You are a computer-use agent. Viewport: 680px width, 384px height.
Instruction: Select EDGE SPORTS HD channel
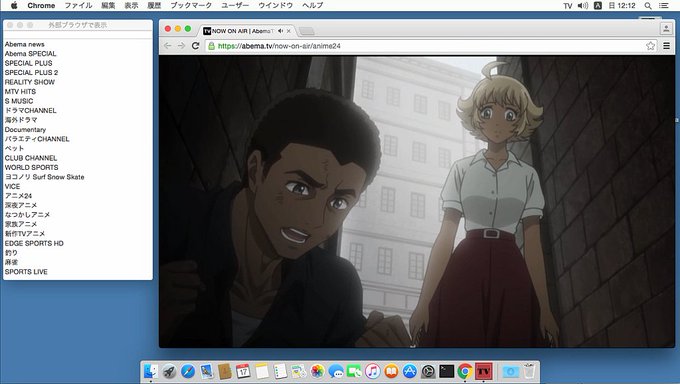(x=34, y=243)
